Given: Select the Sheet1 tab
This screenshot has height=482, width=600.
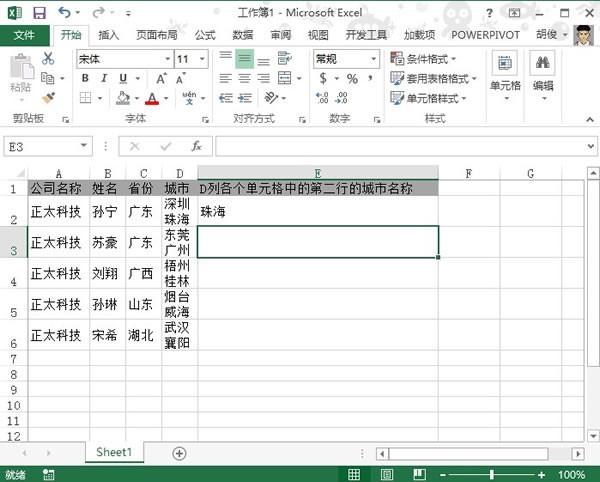Looking at the screenshot, I should click(x=114, y=452).
